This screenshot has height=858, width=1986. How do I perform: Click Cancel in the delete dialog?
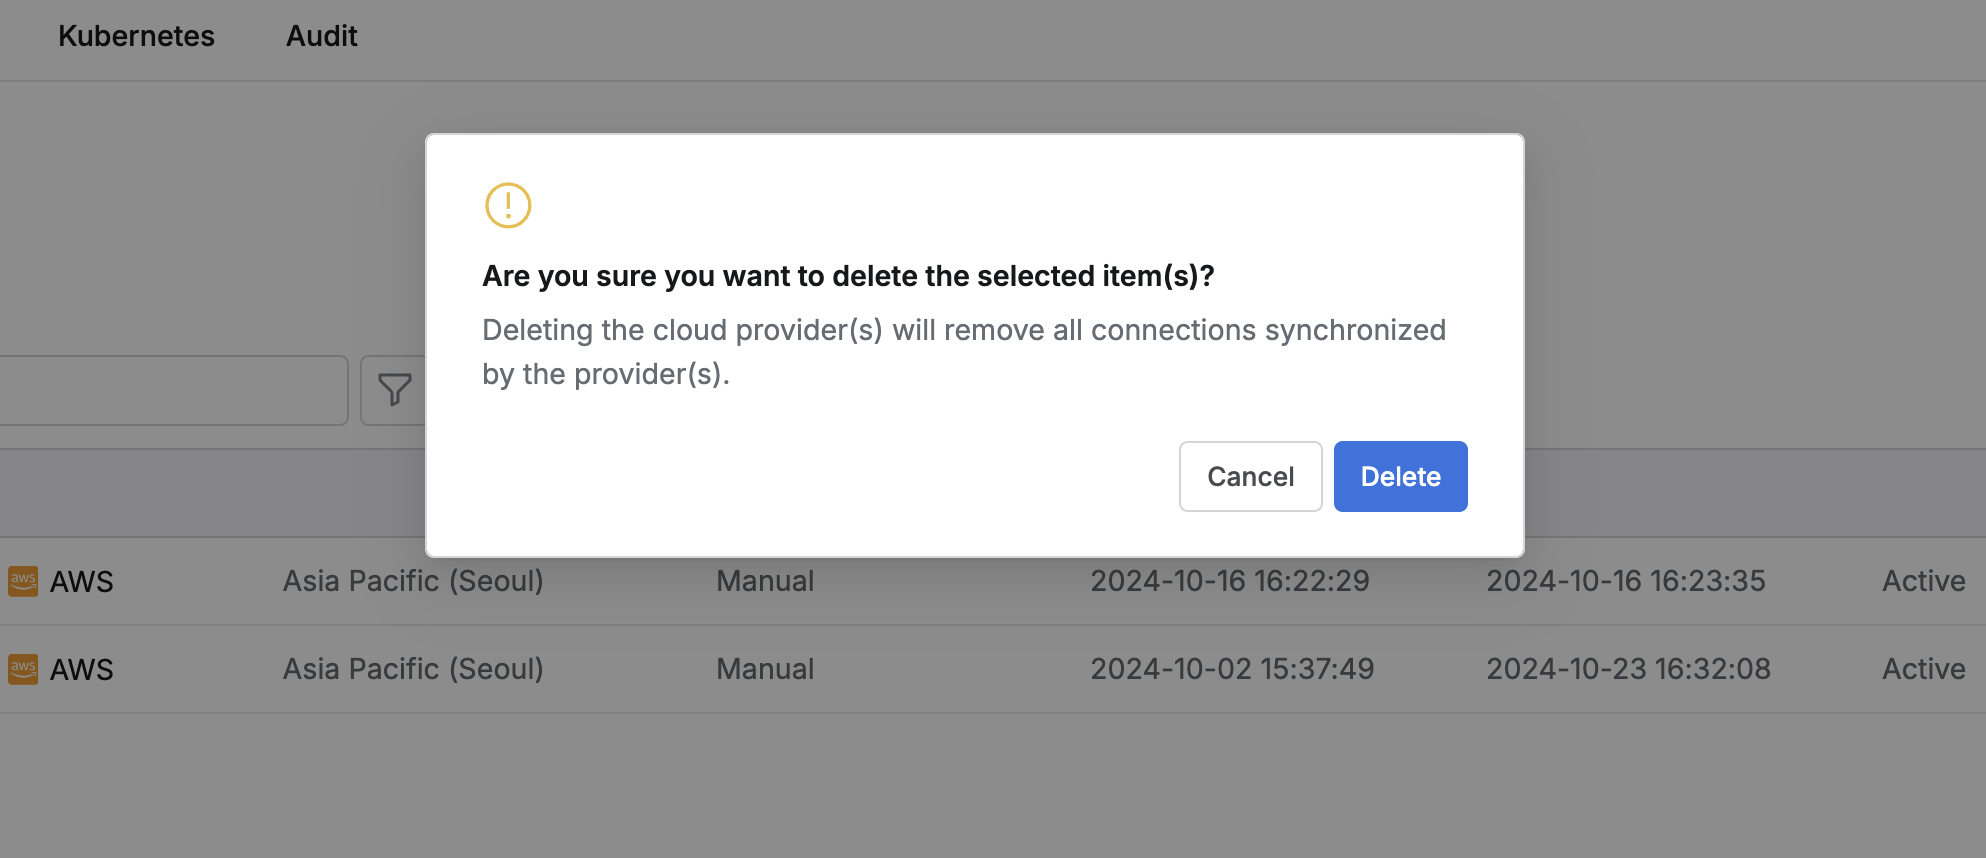[1250, 477]
